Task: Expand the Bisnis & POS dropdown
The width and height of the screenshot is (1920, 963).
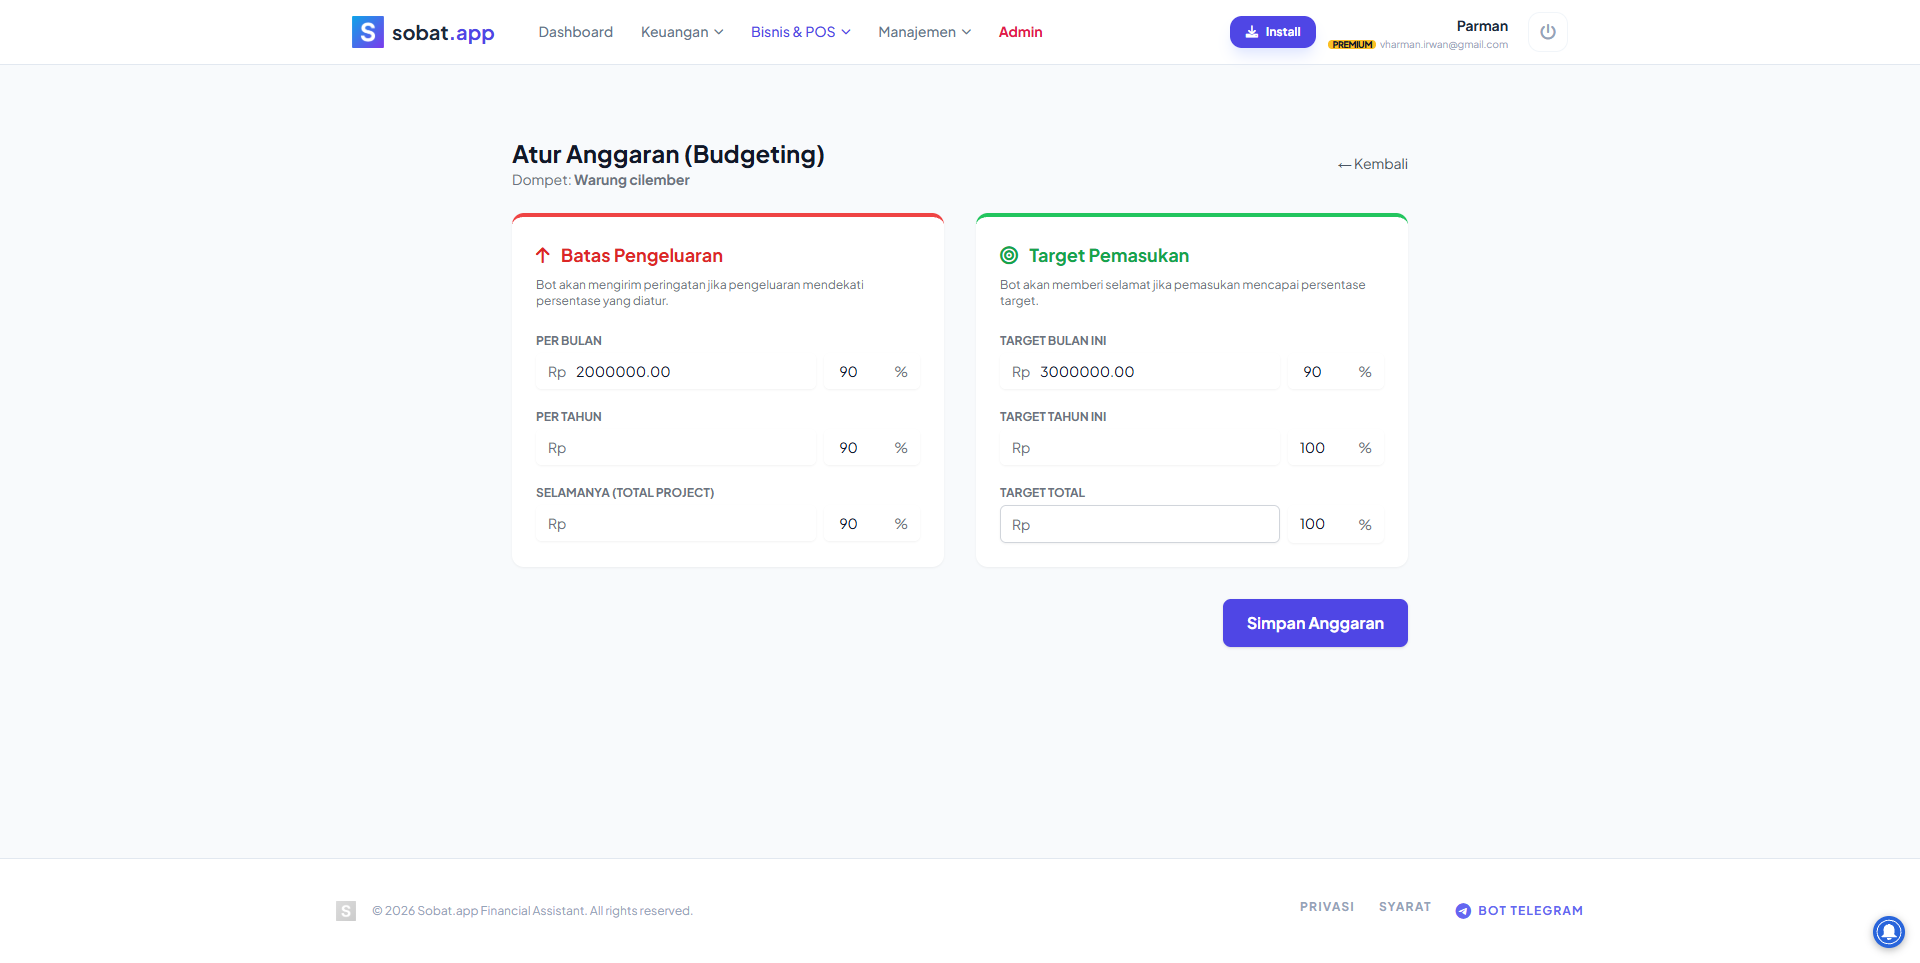Action: pos(800,31)
